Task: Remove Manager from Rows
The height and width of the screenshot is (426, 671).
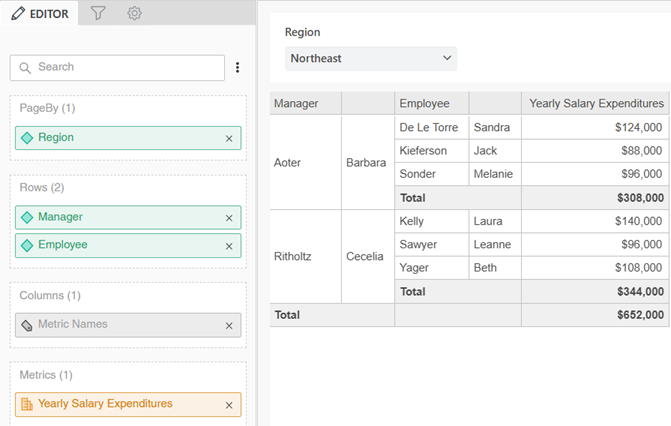Action: point(229,217)
